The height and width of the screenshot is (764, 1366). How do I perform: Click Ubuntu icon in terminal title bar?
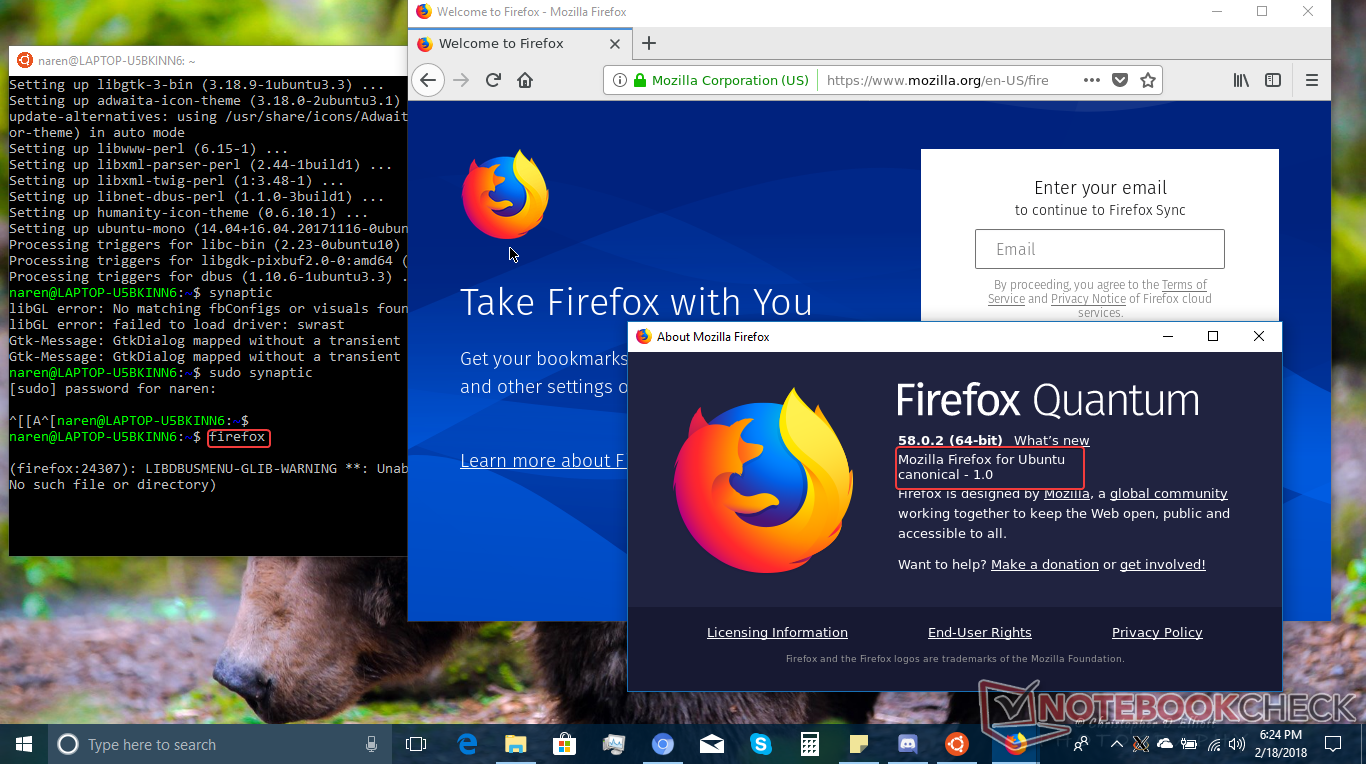click(25, 60)
